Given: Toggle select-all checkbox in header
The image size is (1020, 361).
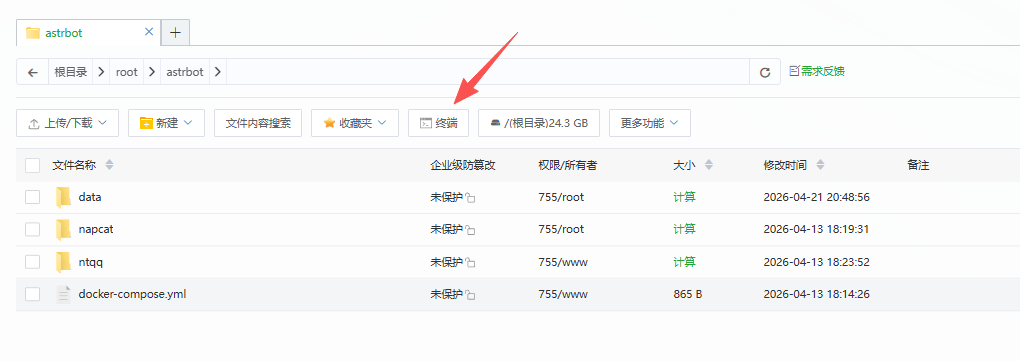Looking at the screenshot, I should [x=33, y=165].
